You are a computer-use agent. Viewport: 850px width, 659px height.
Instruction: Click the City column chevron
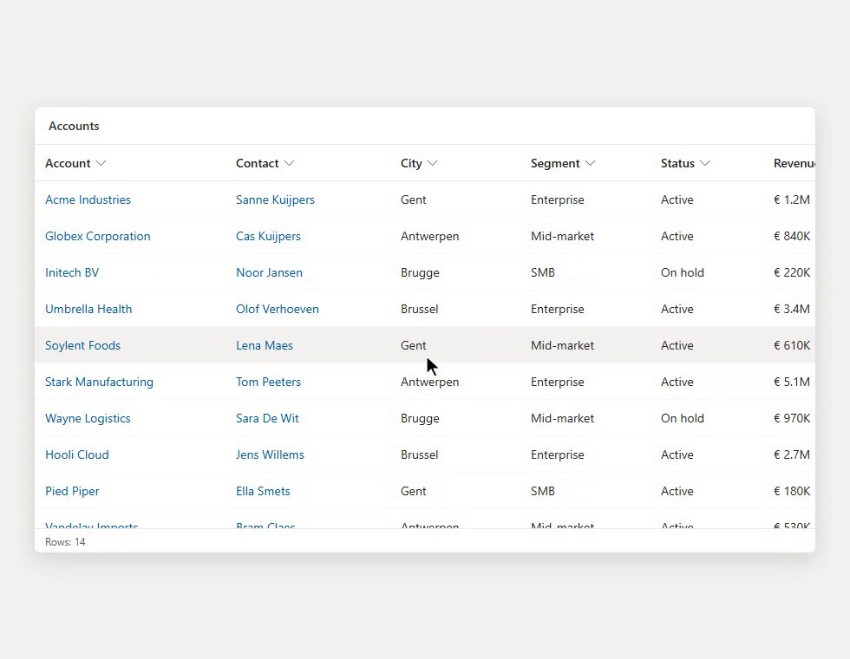click(x=432, y=163)
